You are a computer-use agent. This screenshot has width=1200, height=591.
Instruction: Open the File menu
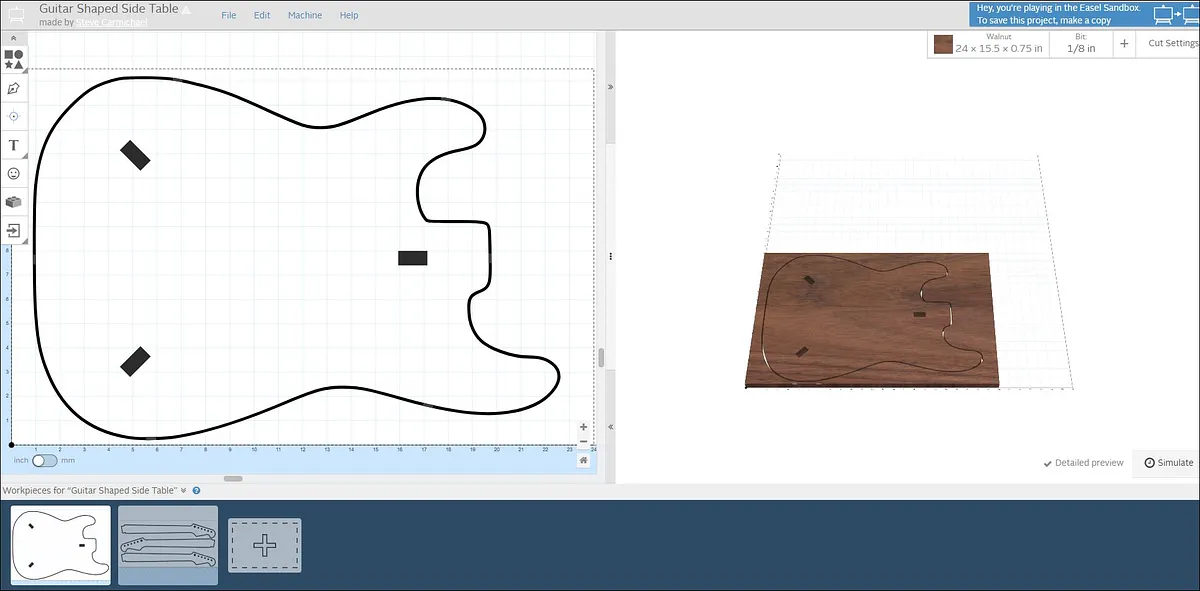[229, 15]
